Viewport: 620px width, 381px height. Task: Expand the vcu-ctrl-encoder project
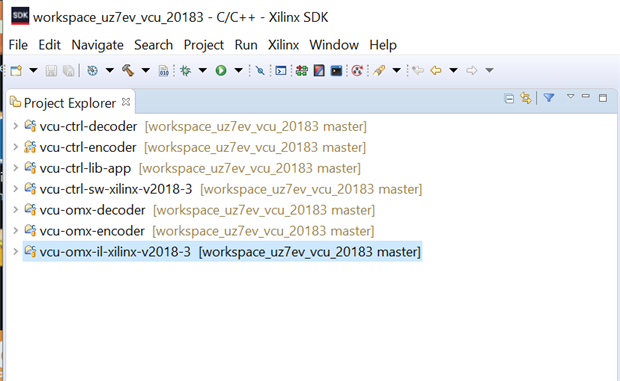pos(15,147)
